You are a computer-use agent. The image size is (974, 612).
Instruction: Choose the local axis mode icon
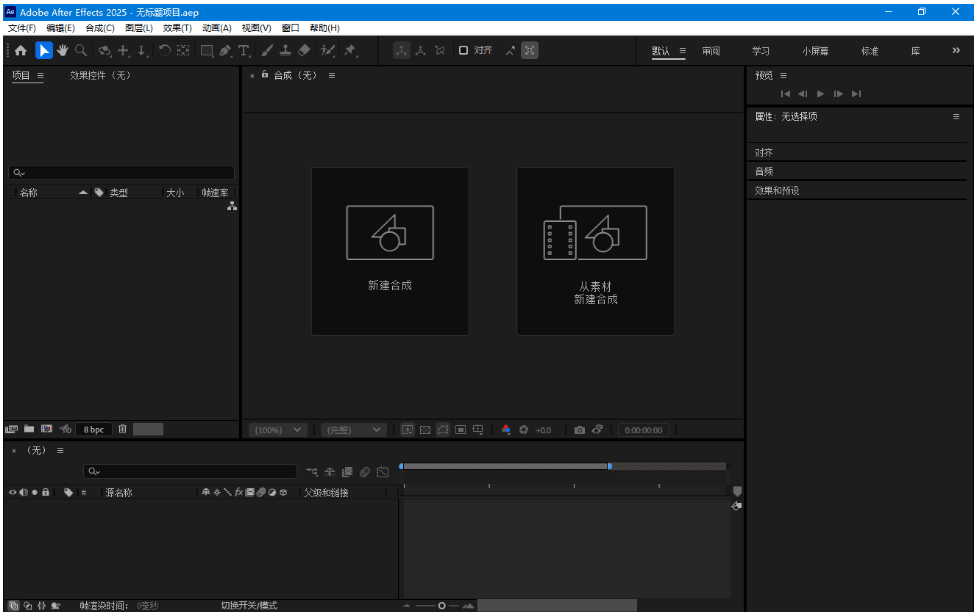pos(401,51)
